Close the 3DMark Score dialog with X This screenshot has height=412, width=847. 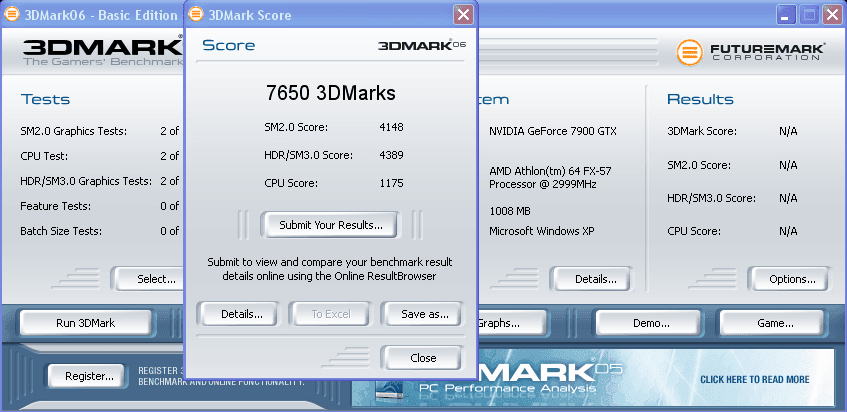click(x=463, y=15)
